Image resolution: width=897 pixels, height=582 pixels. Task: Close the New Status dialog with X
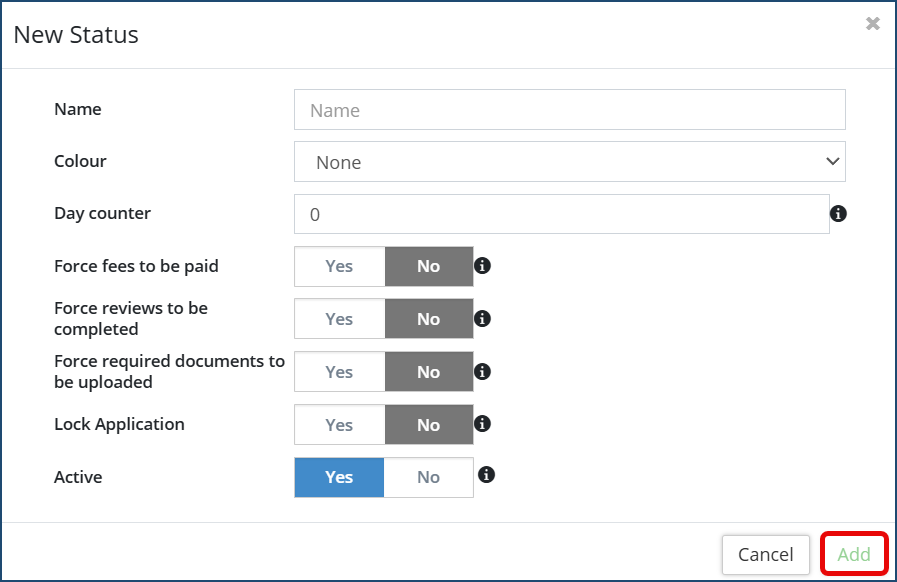click(873, 24)
